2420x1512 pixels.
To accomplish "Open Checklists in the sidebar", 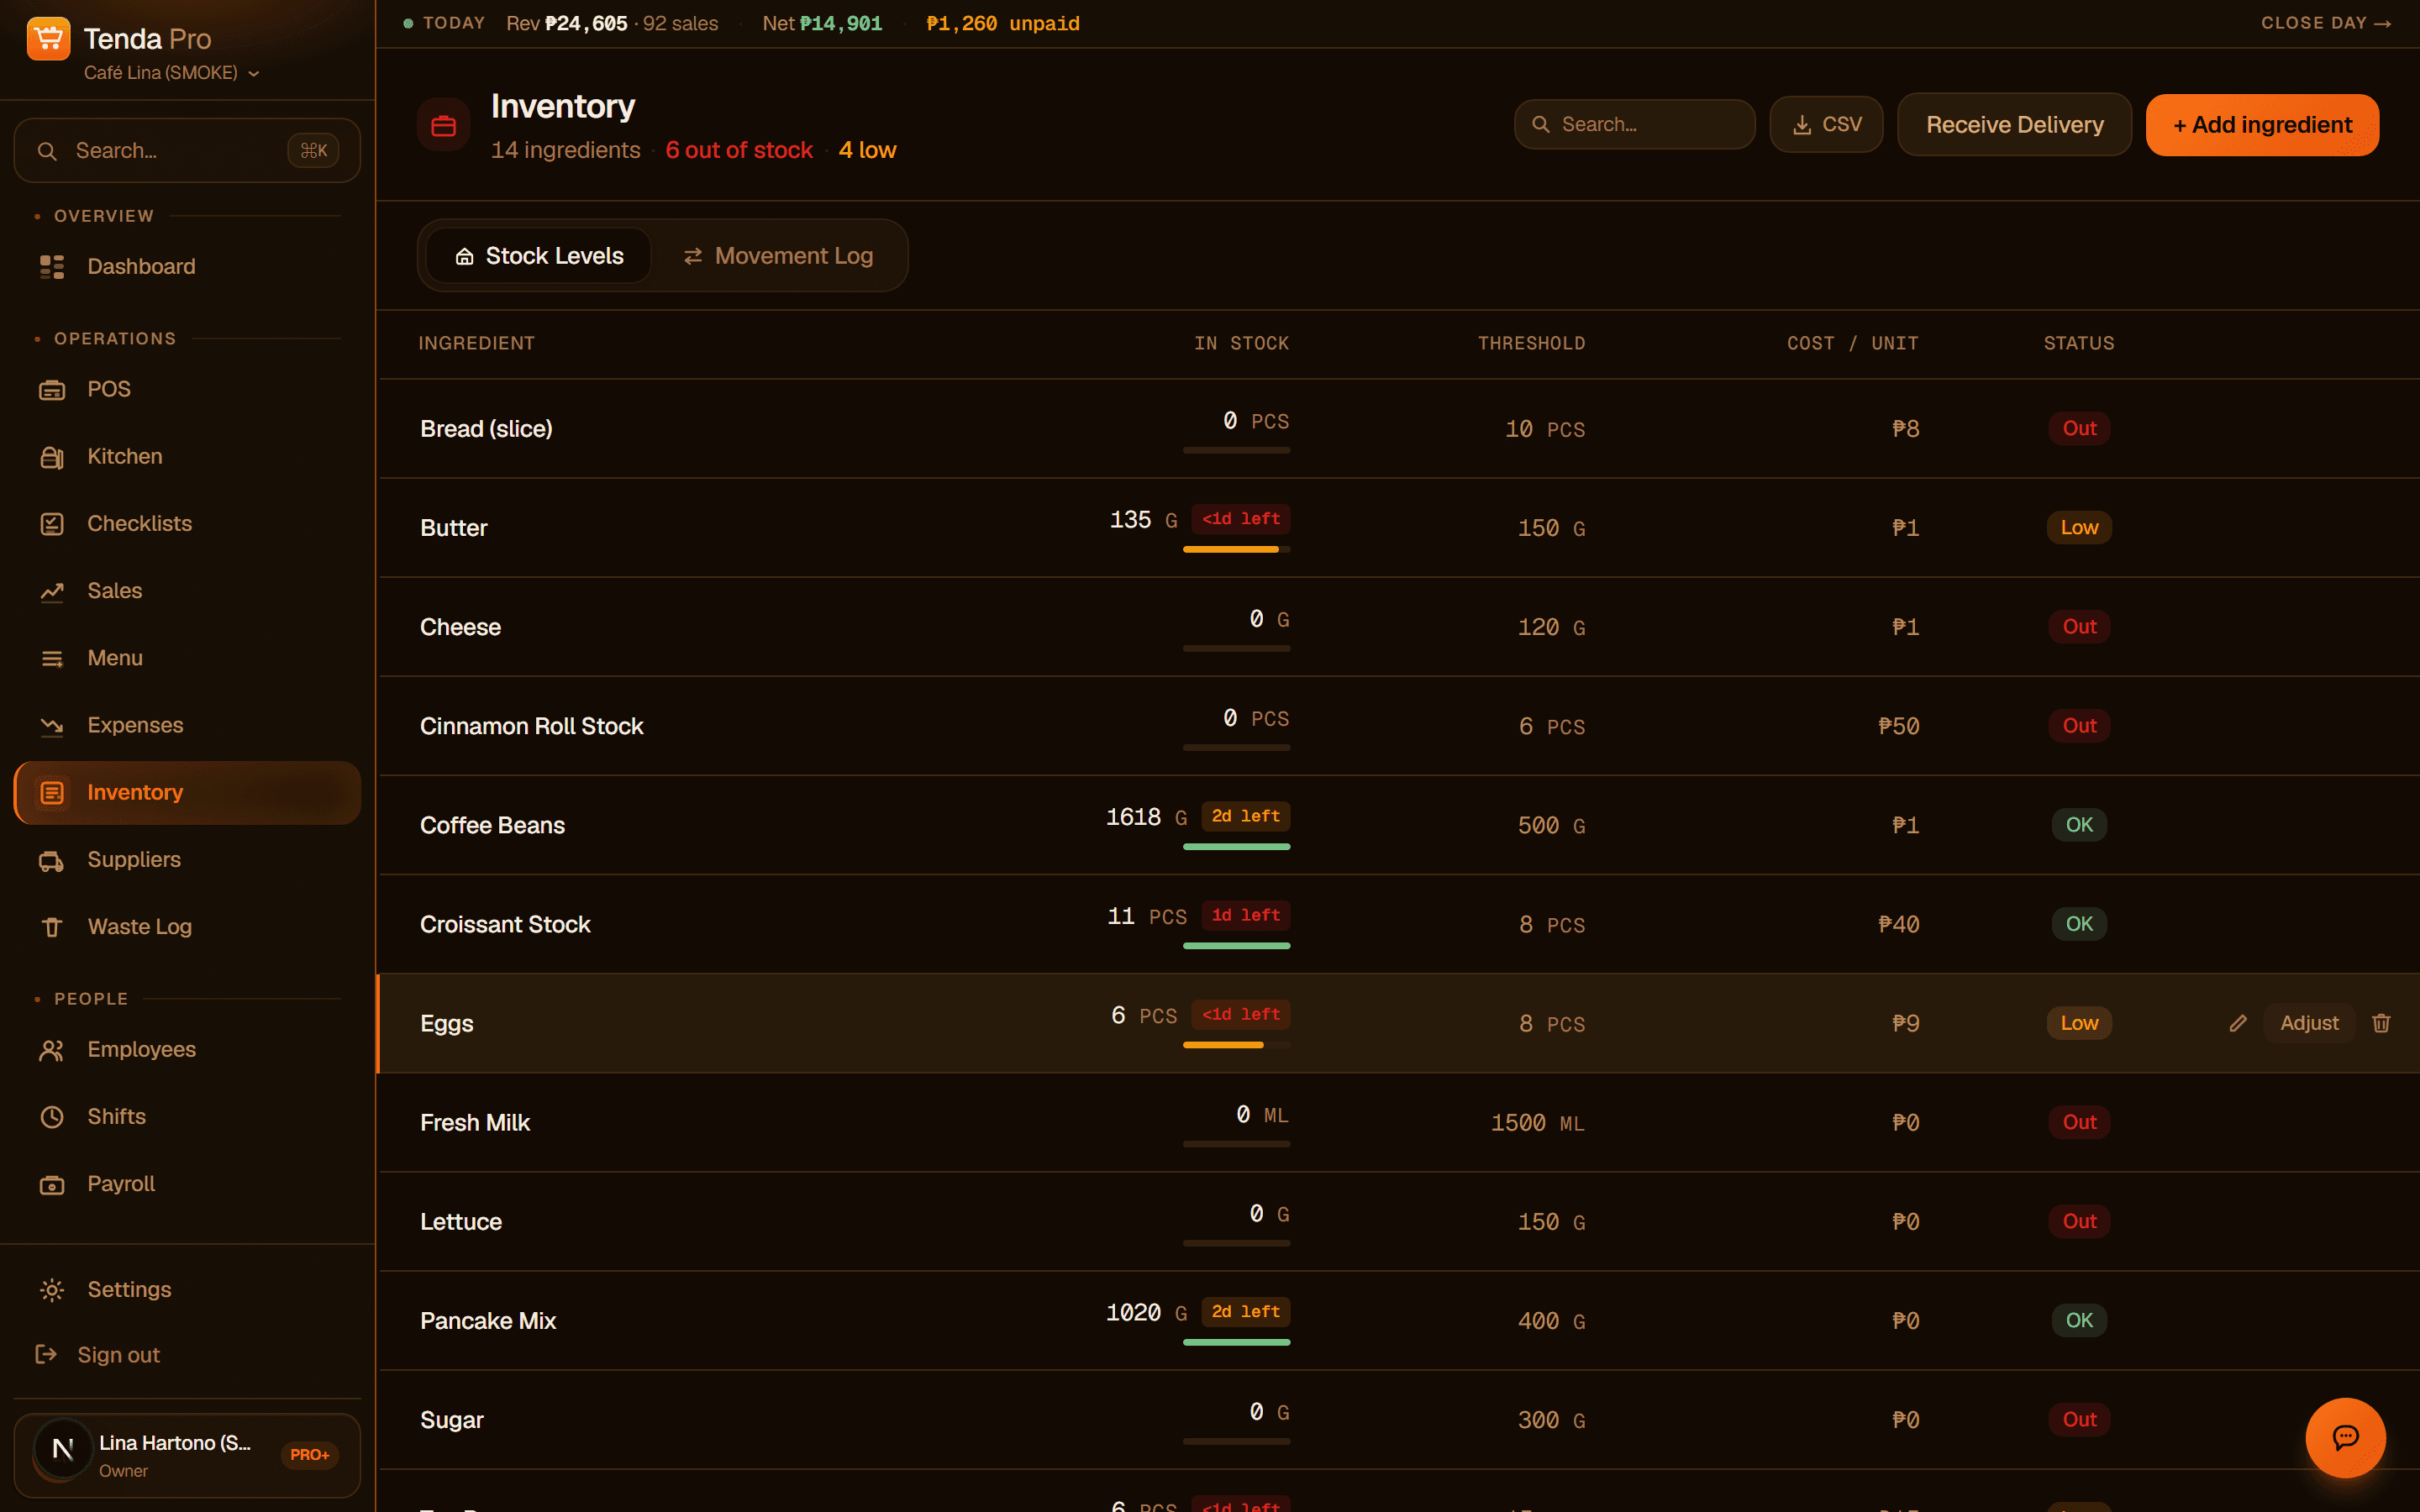I will pos(187,523).
